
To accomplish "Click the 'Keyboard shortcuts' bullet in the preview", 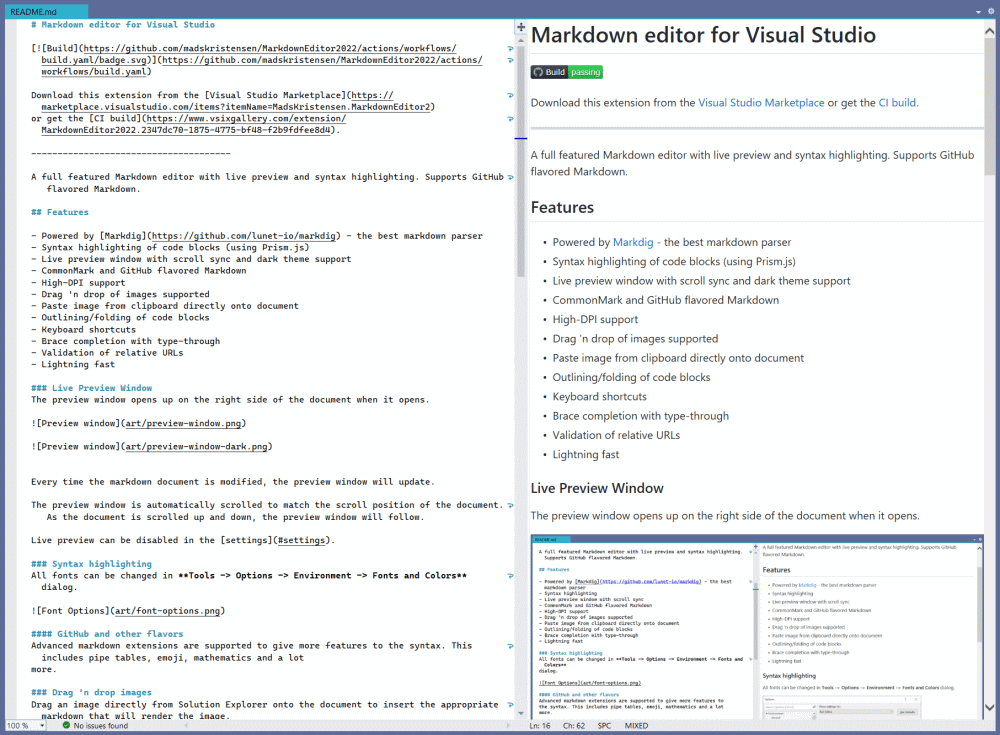I will click(x=599, y=397).
